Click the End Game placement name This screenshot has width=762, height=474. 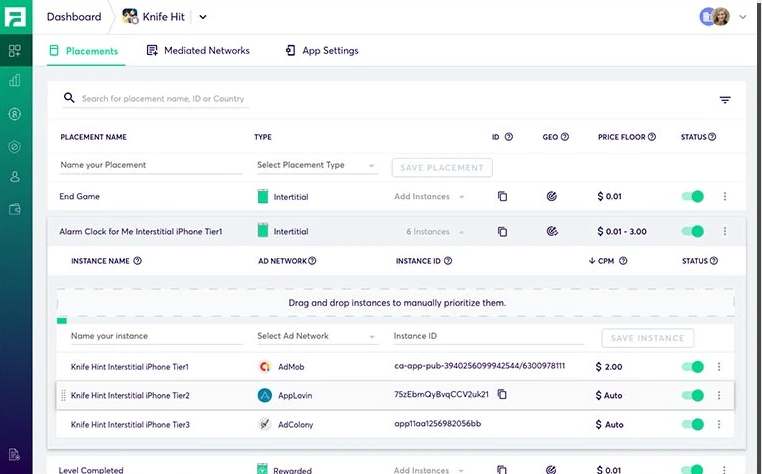[79, 196]
